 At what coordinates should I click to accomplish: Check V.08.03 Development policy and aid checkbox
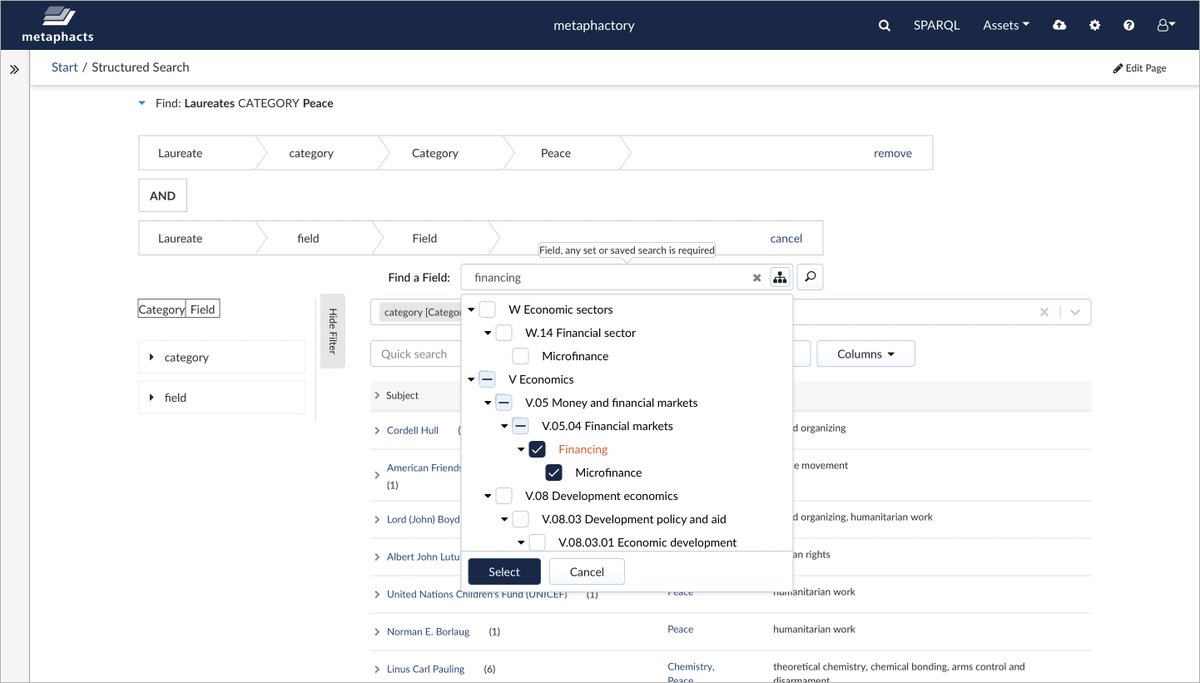tap(520, 519)
